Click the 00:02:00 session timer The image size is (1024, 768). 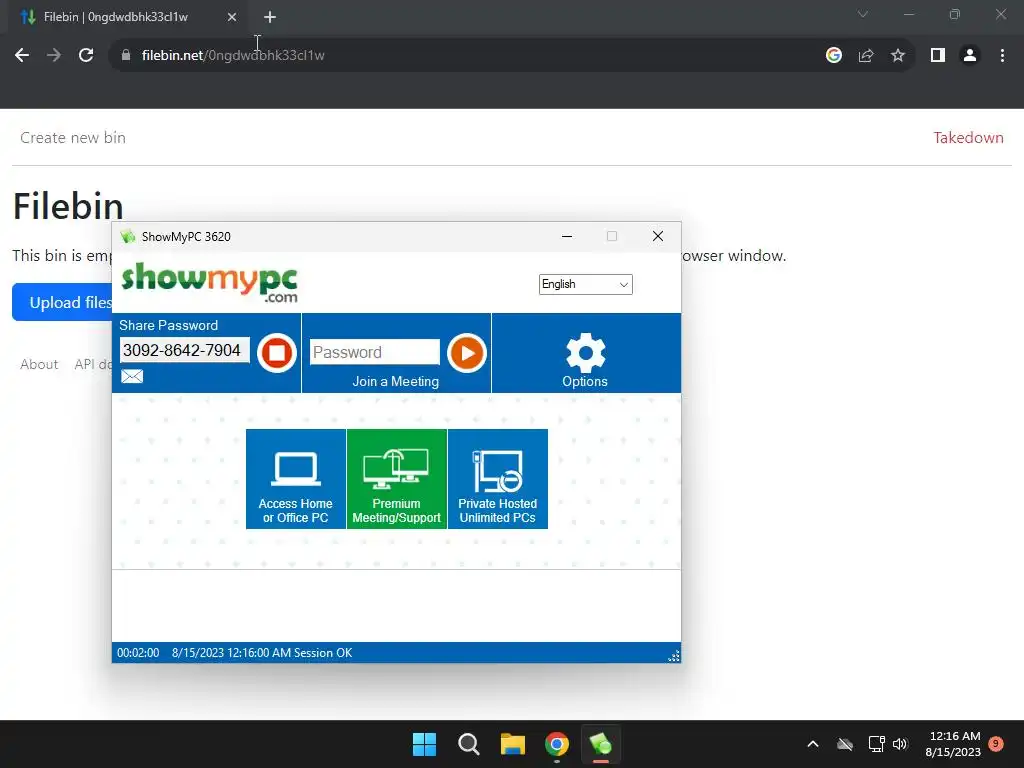coord(138,652)
